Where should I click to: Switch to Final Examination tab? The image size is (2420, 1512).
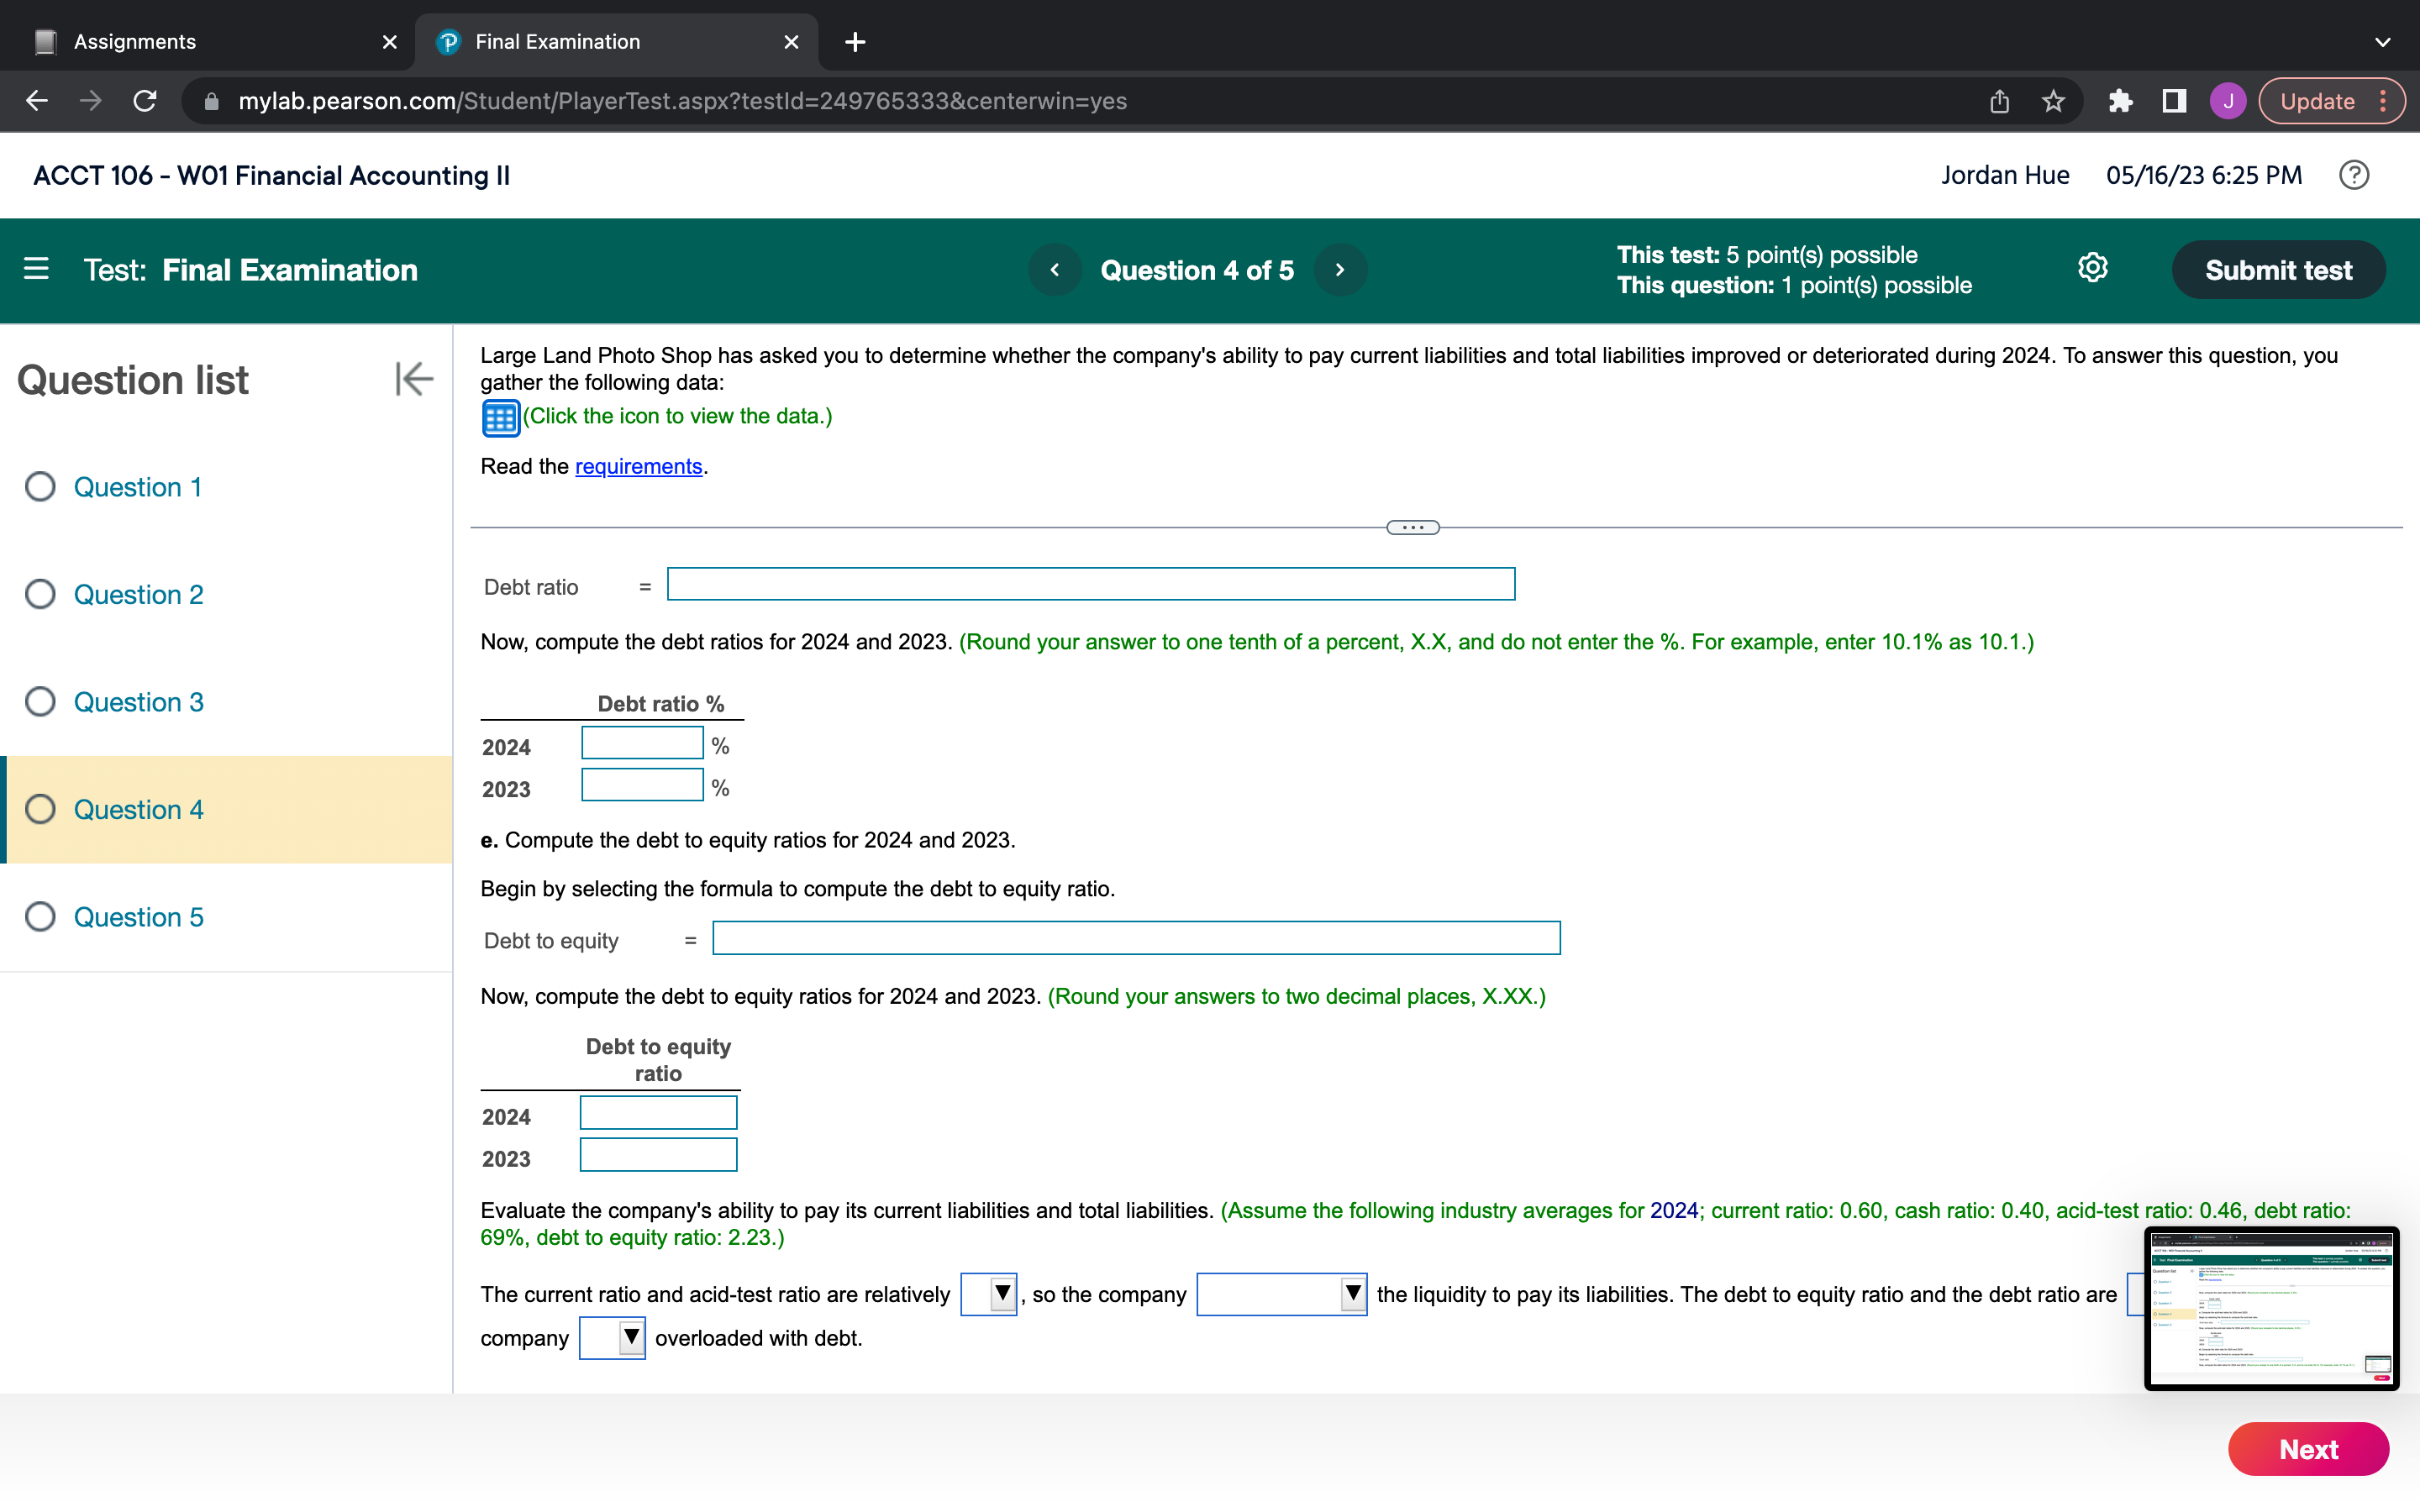tap(557, 42)
